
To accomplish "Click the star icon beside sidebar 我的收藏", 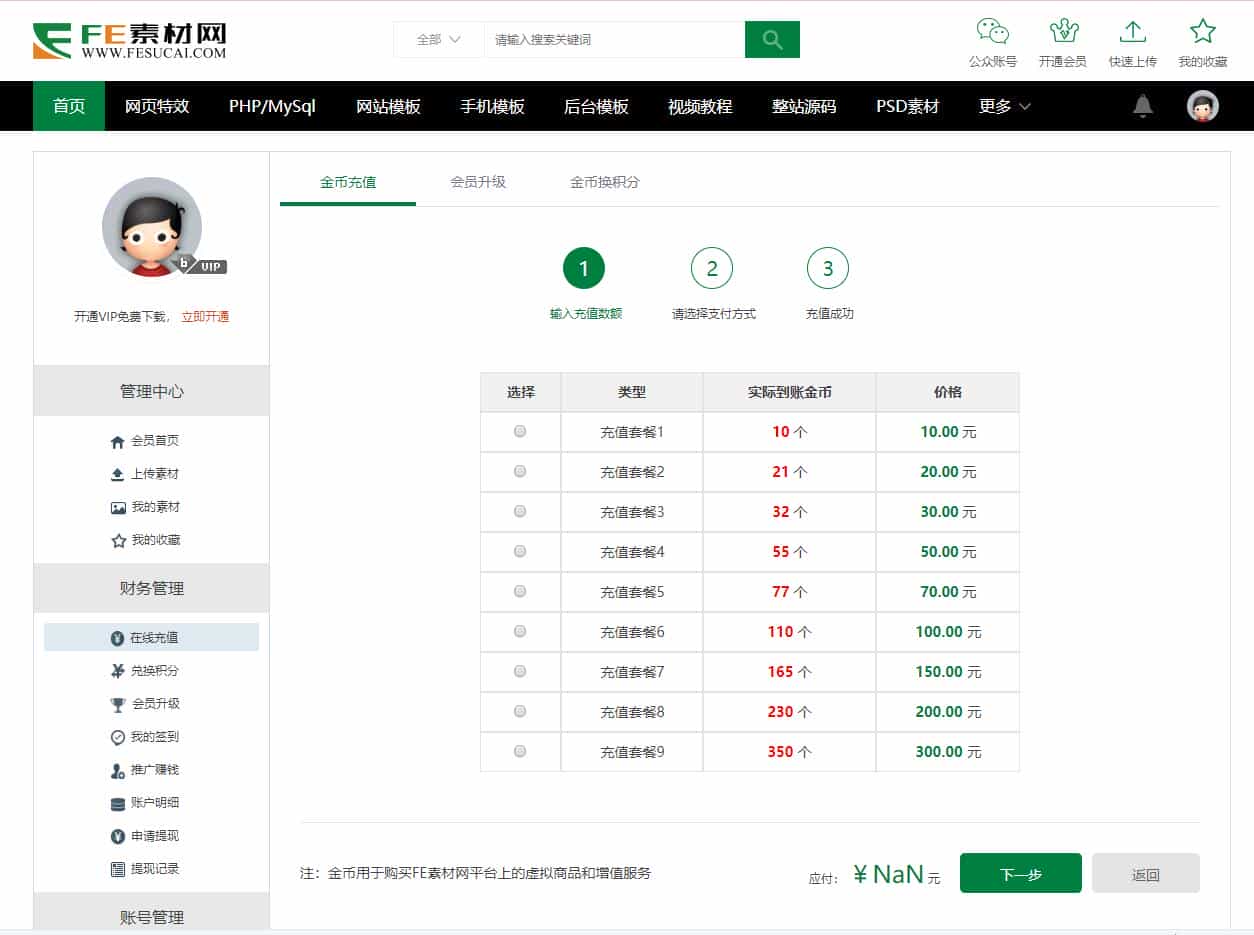I will click(x=118, y=540).
